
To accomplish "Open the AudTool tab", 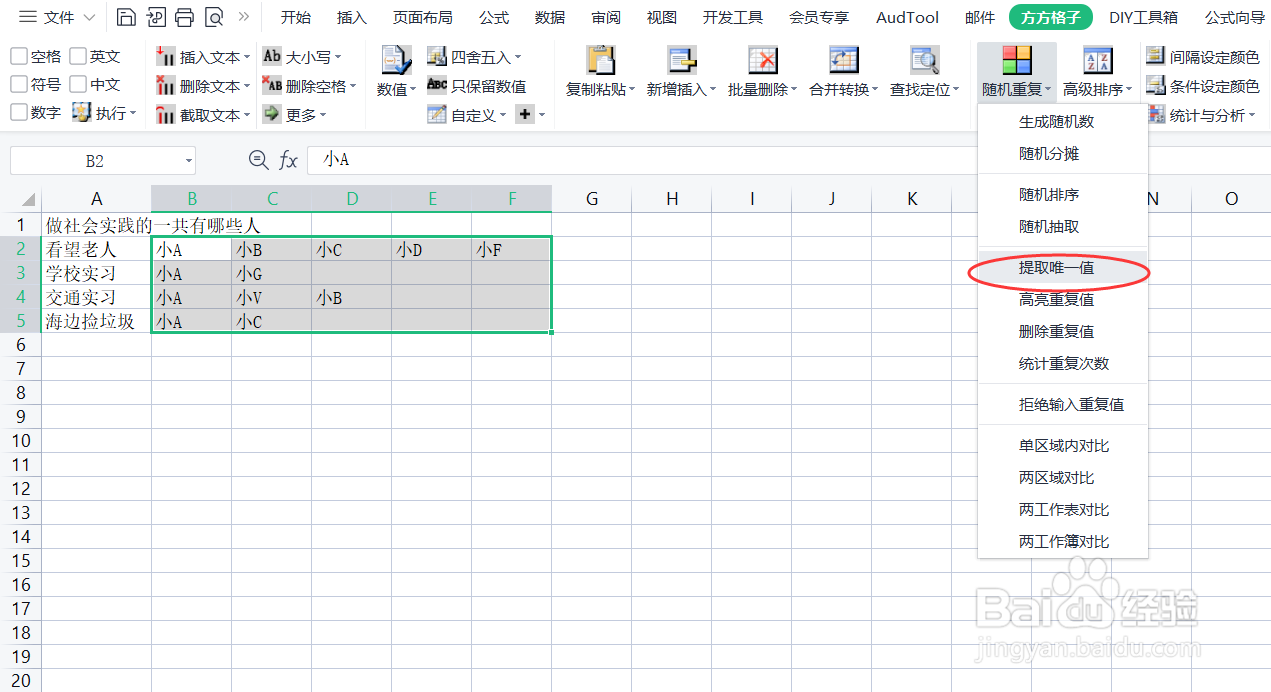I will coord(907,17).
